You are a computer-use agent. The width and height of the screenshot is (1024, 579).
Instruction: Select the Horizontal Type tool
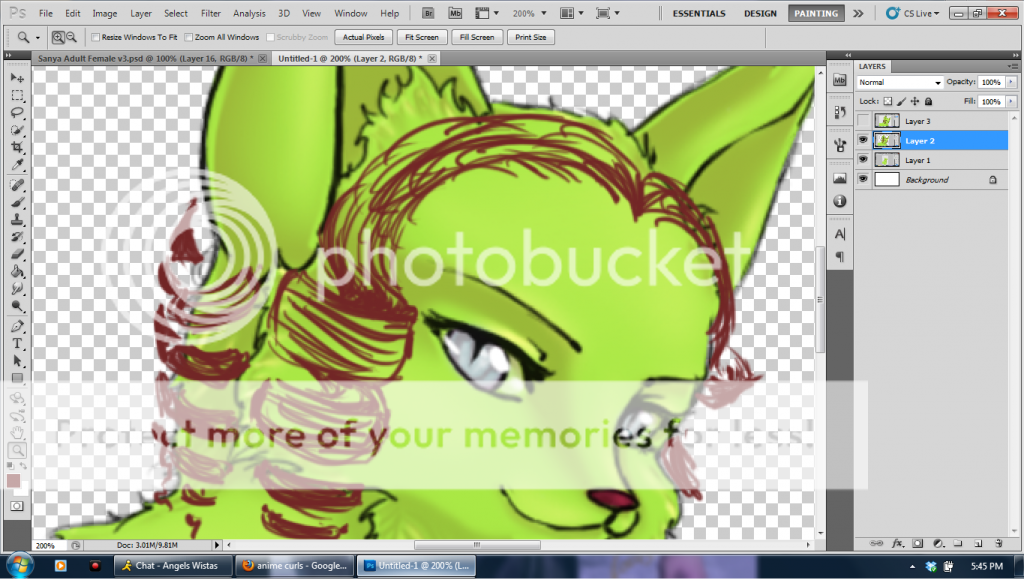point(17,343)
